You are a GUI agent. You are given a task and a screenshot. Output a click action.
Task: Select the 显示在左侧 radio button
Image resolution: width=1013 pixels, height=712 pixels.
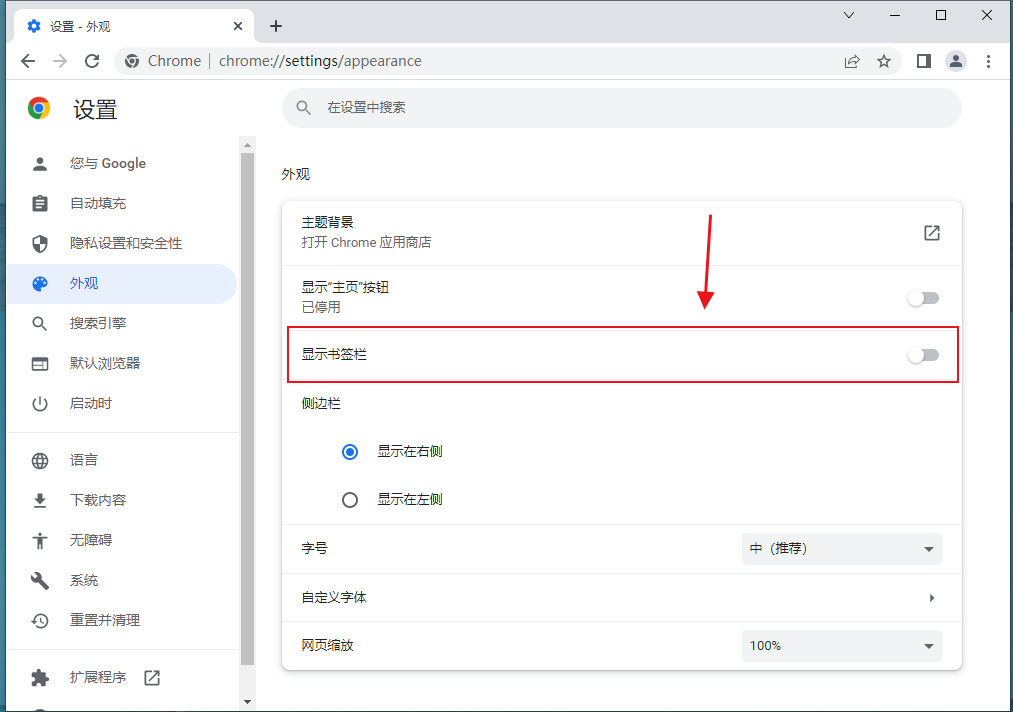point(350,500)
